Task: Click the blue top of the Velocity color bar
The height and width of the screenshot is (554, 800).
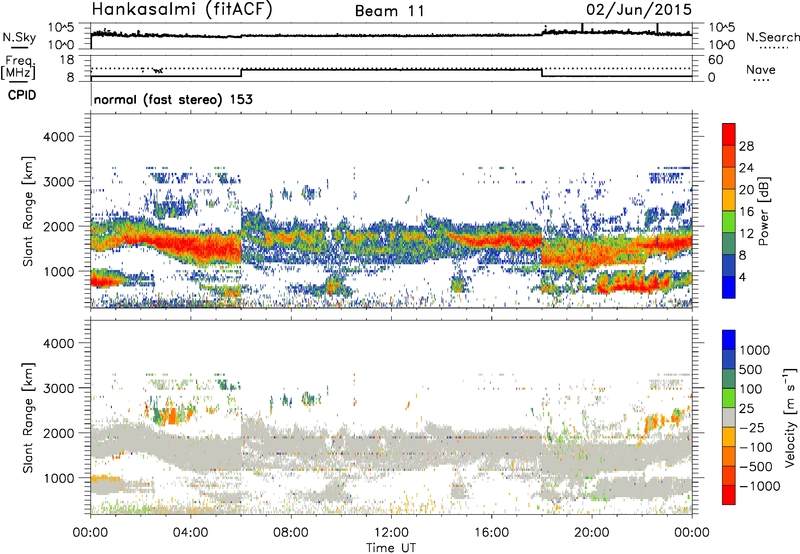Action: (x=729, y=340)
